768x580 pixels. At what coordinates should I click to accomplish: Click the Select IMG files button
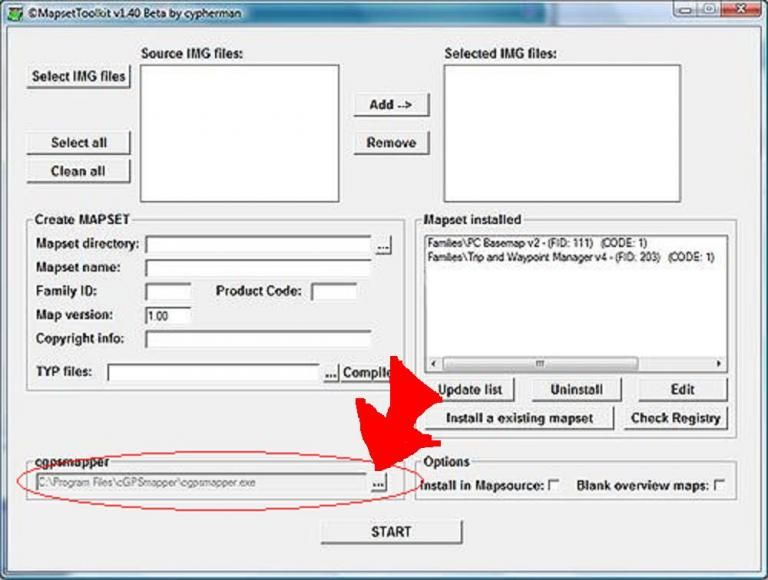[x=79, y=77]
